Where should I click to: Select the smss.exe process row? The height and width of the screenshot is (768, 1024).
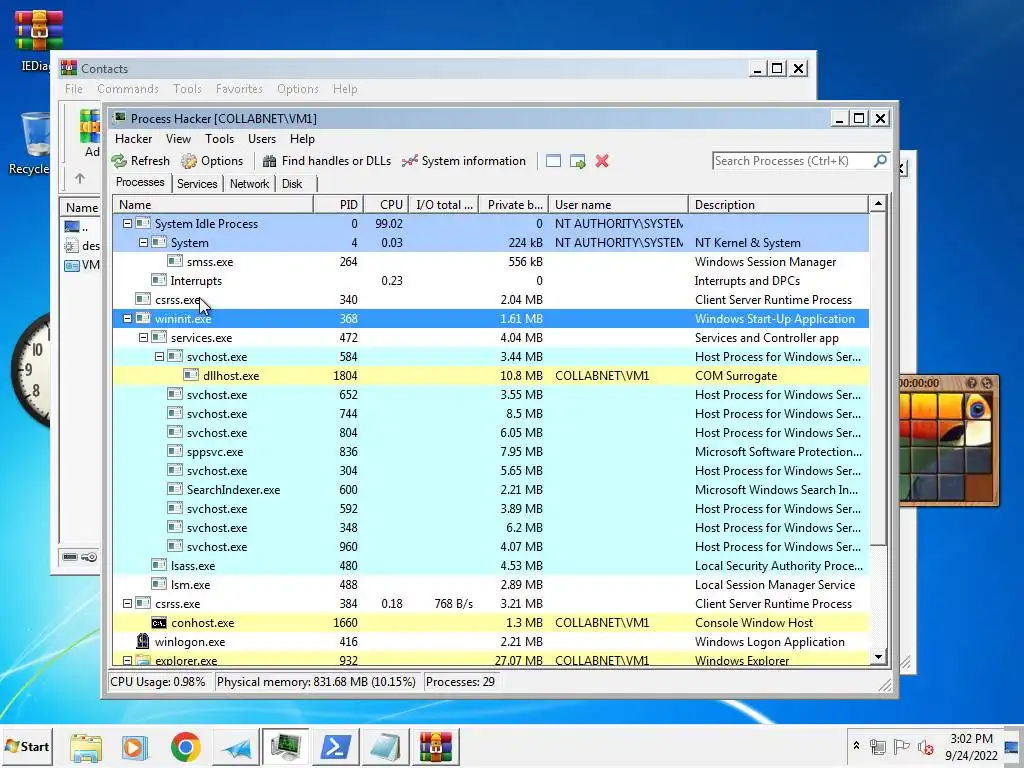click(490, 261)
